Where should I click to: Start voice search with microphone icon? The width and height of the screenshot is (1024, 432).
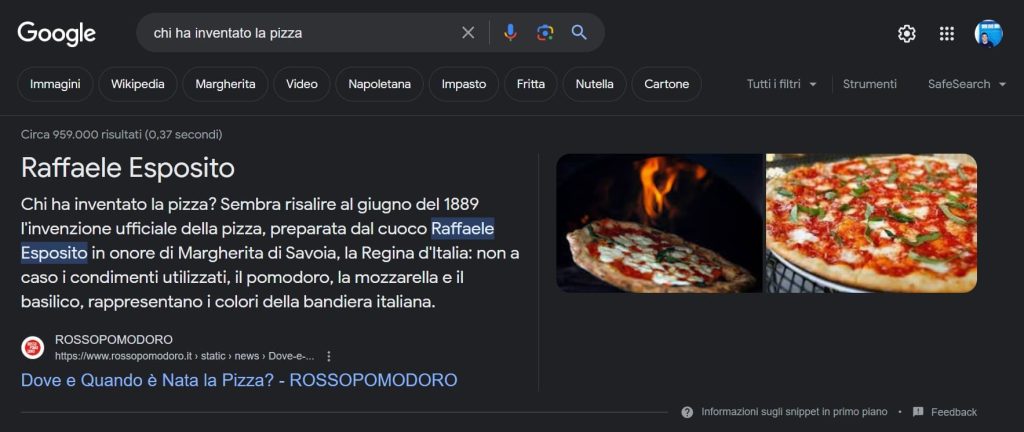coord(510,33)
